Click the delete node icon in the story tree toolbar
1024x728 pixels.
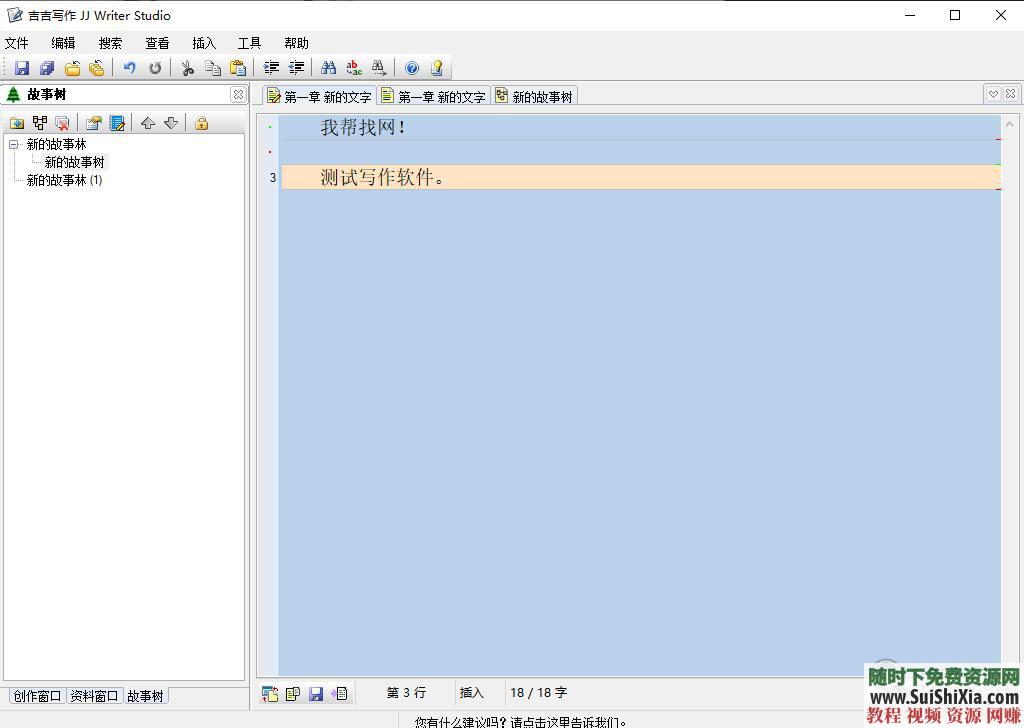(62, 122)
